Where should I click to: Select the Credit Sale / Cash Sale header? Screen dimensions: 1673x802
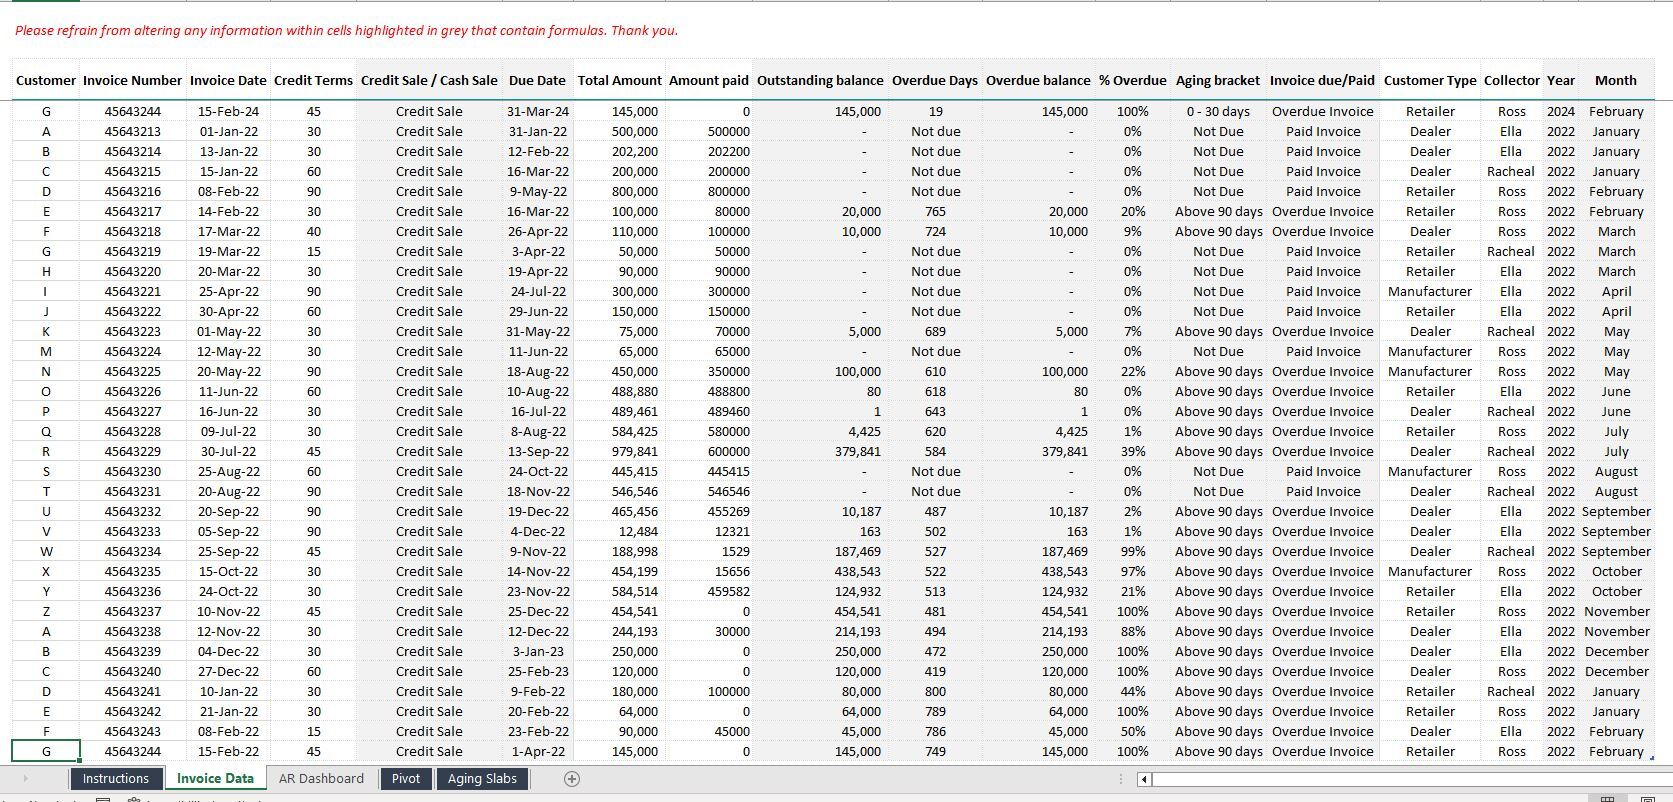(x=429, y=80)
